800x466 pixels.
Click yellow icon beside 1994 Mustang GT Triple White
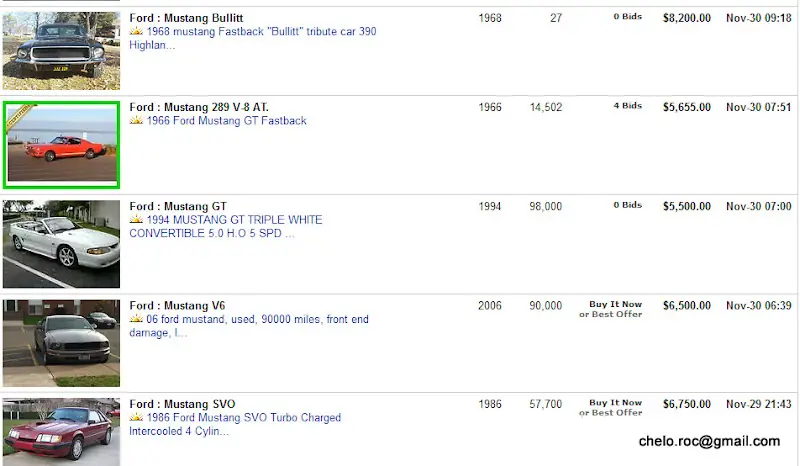click(136, 220)
